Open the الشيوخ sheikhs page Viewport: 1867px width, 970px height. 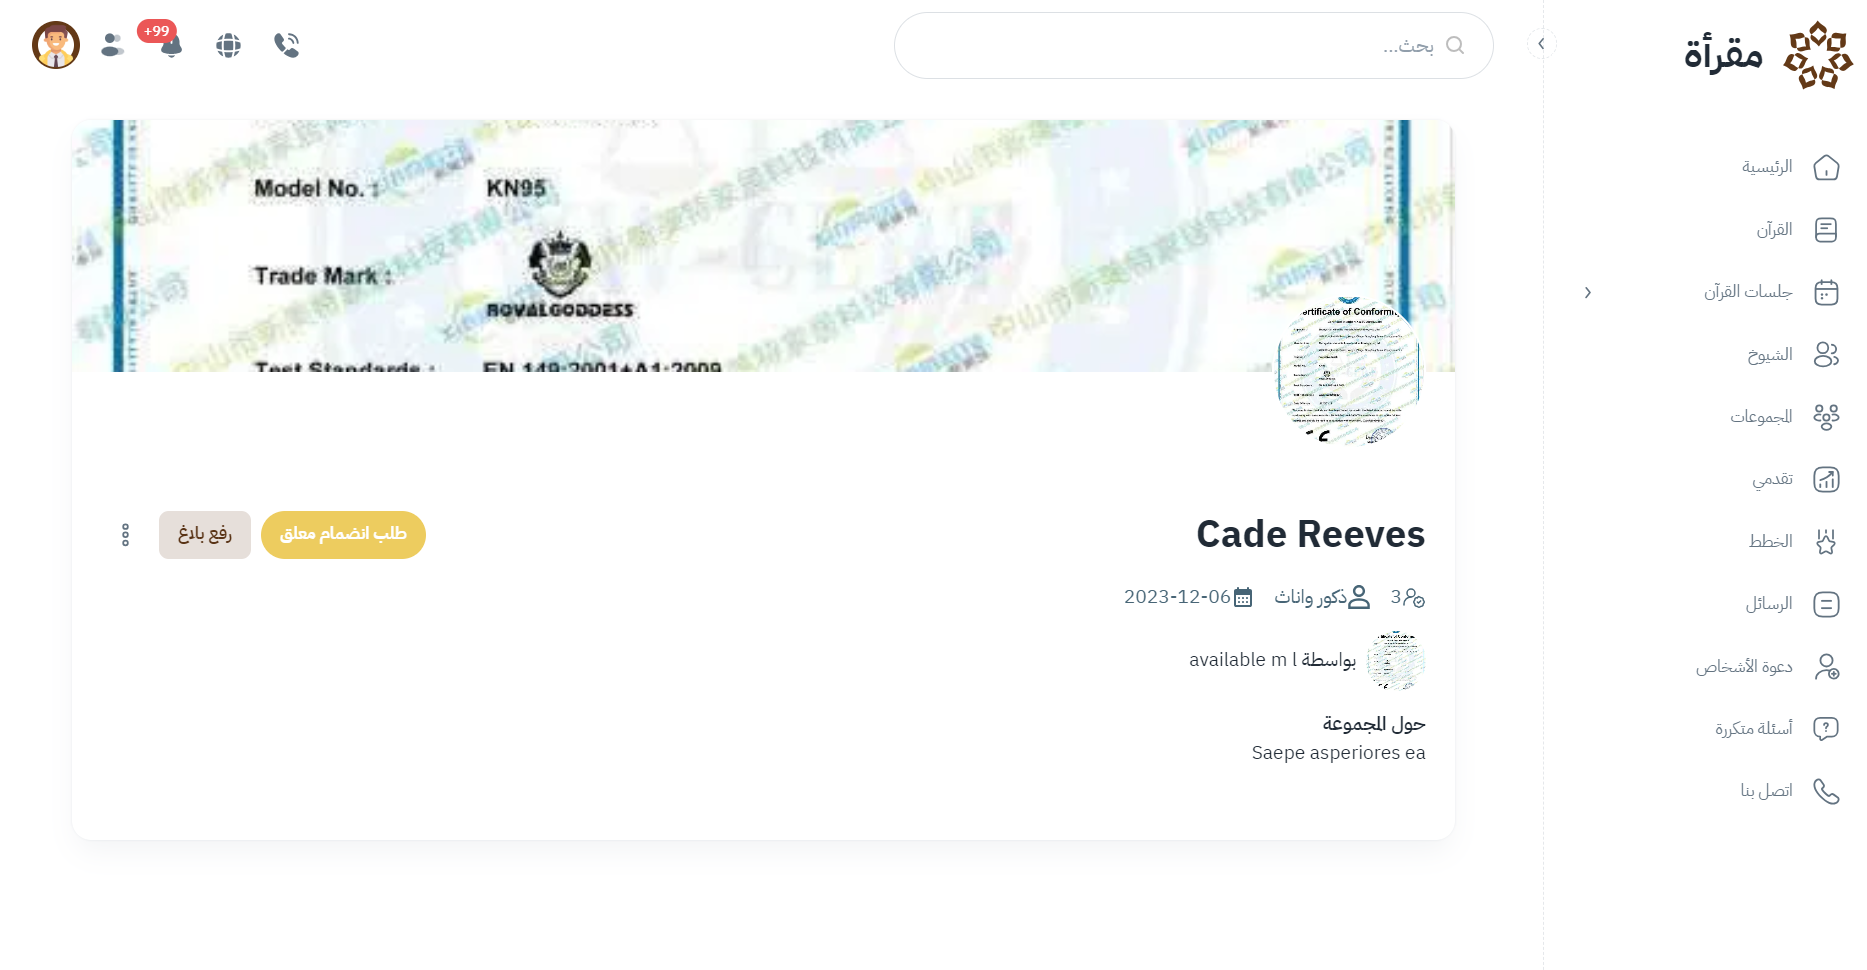tap(1791, 355)
